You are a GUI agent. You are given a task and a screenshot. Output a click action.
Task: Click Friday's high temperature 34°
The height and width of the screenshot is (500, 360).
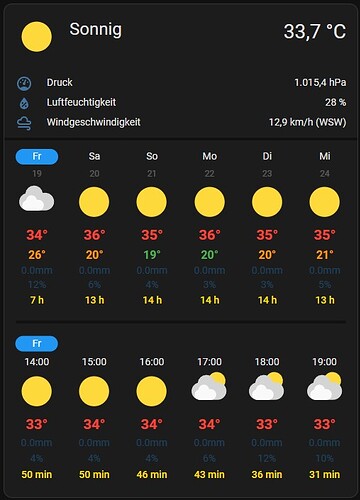click(37, 235)
